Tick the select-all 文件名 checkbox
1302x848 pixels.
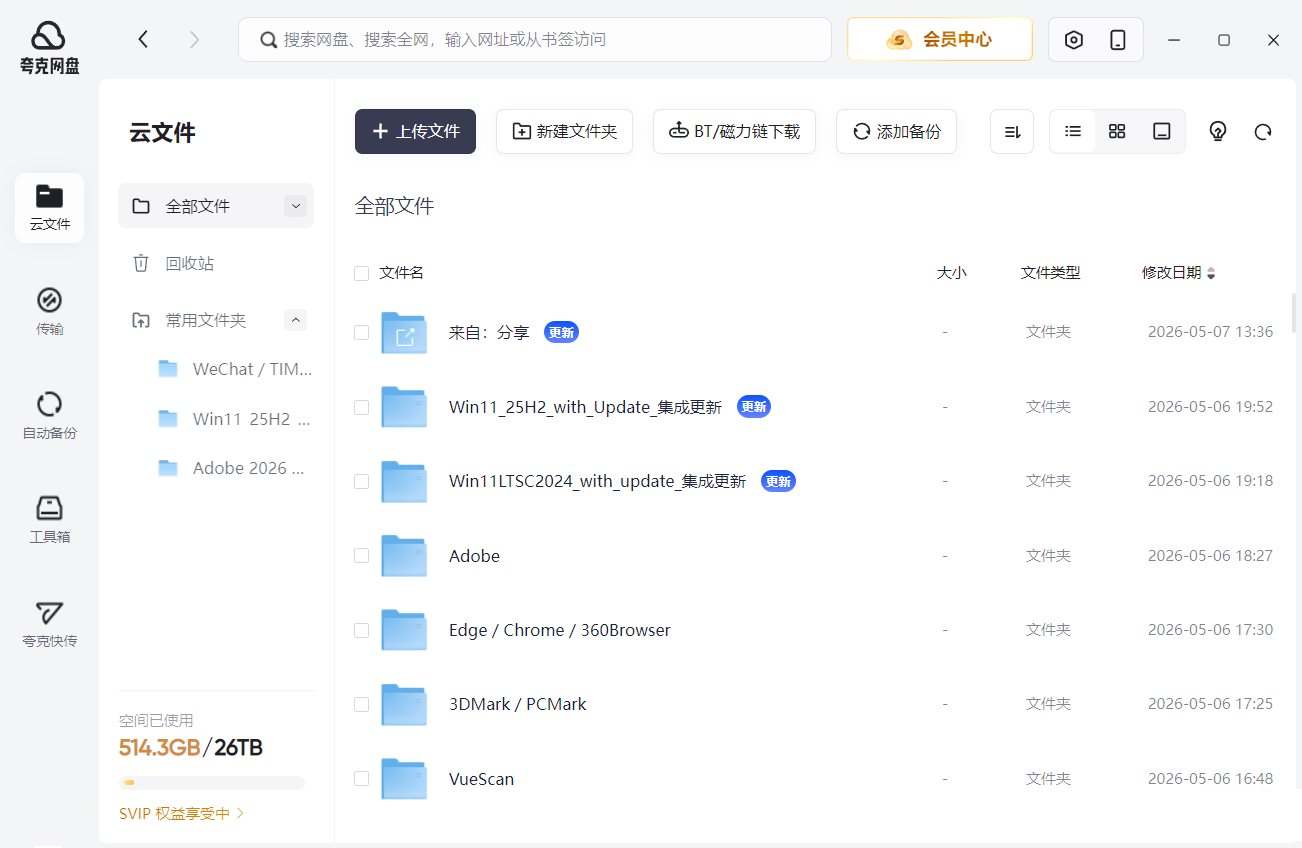click(x=362, y=273)
